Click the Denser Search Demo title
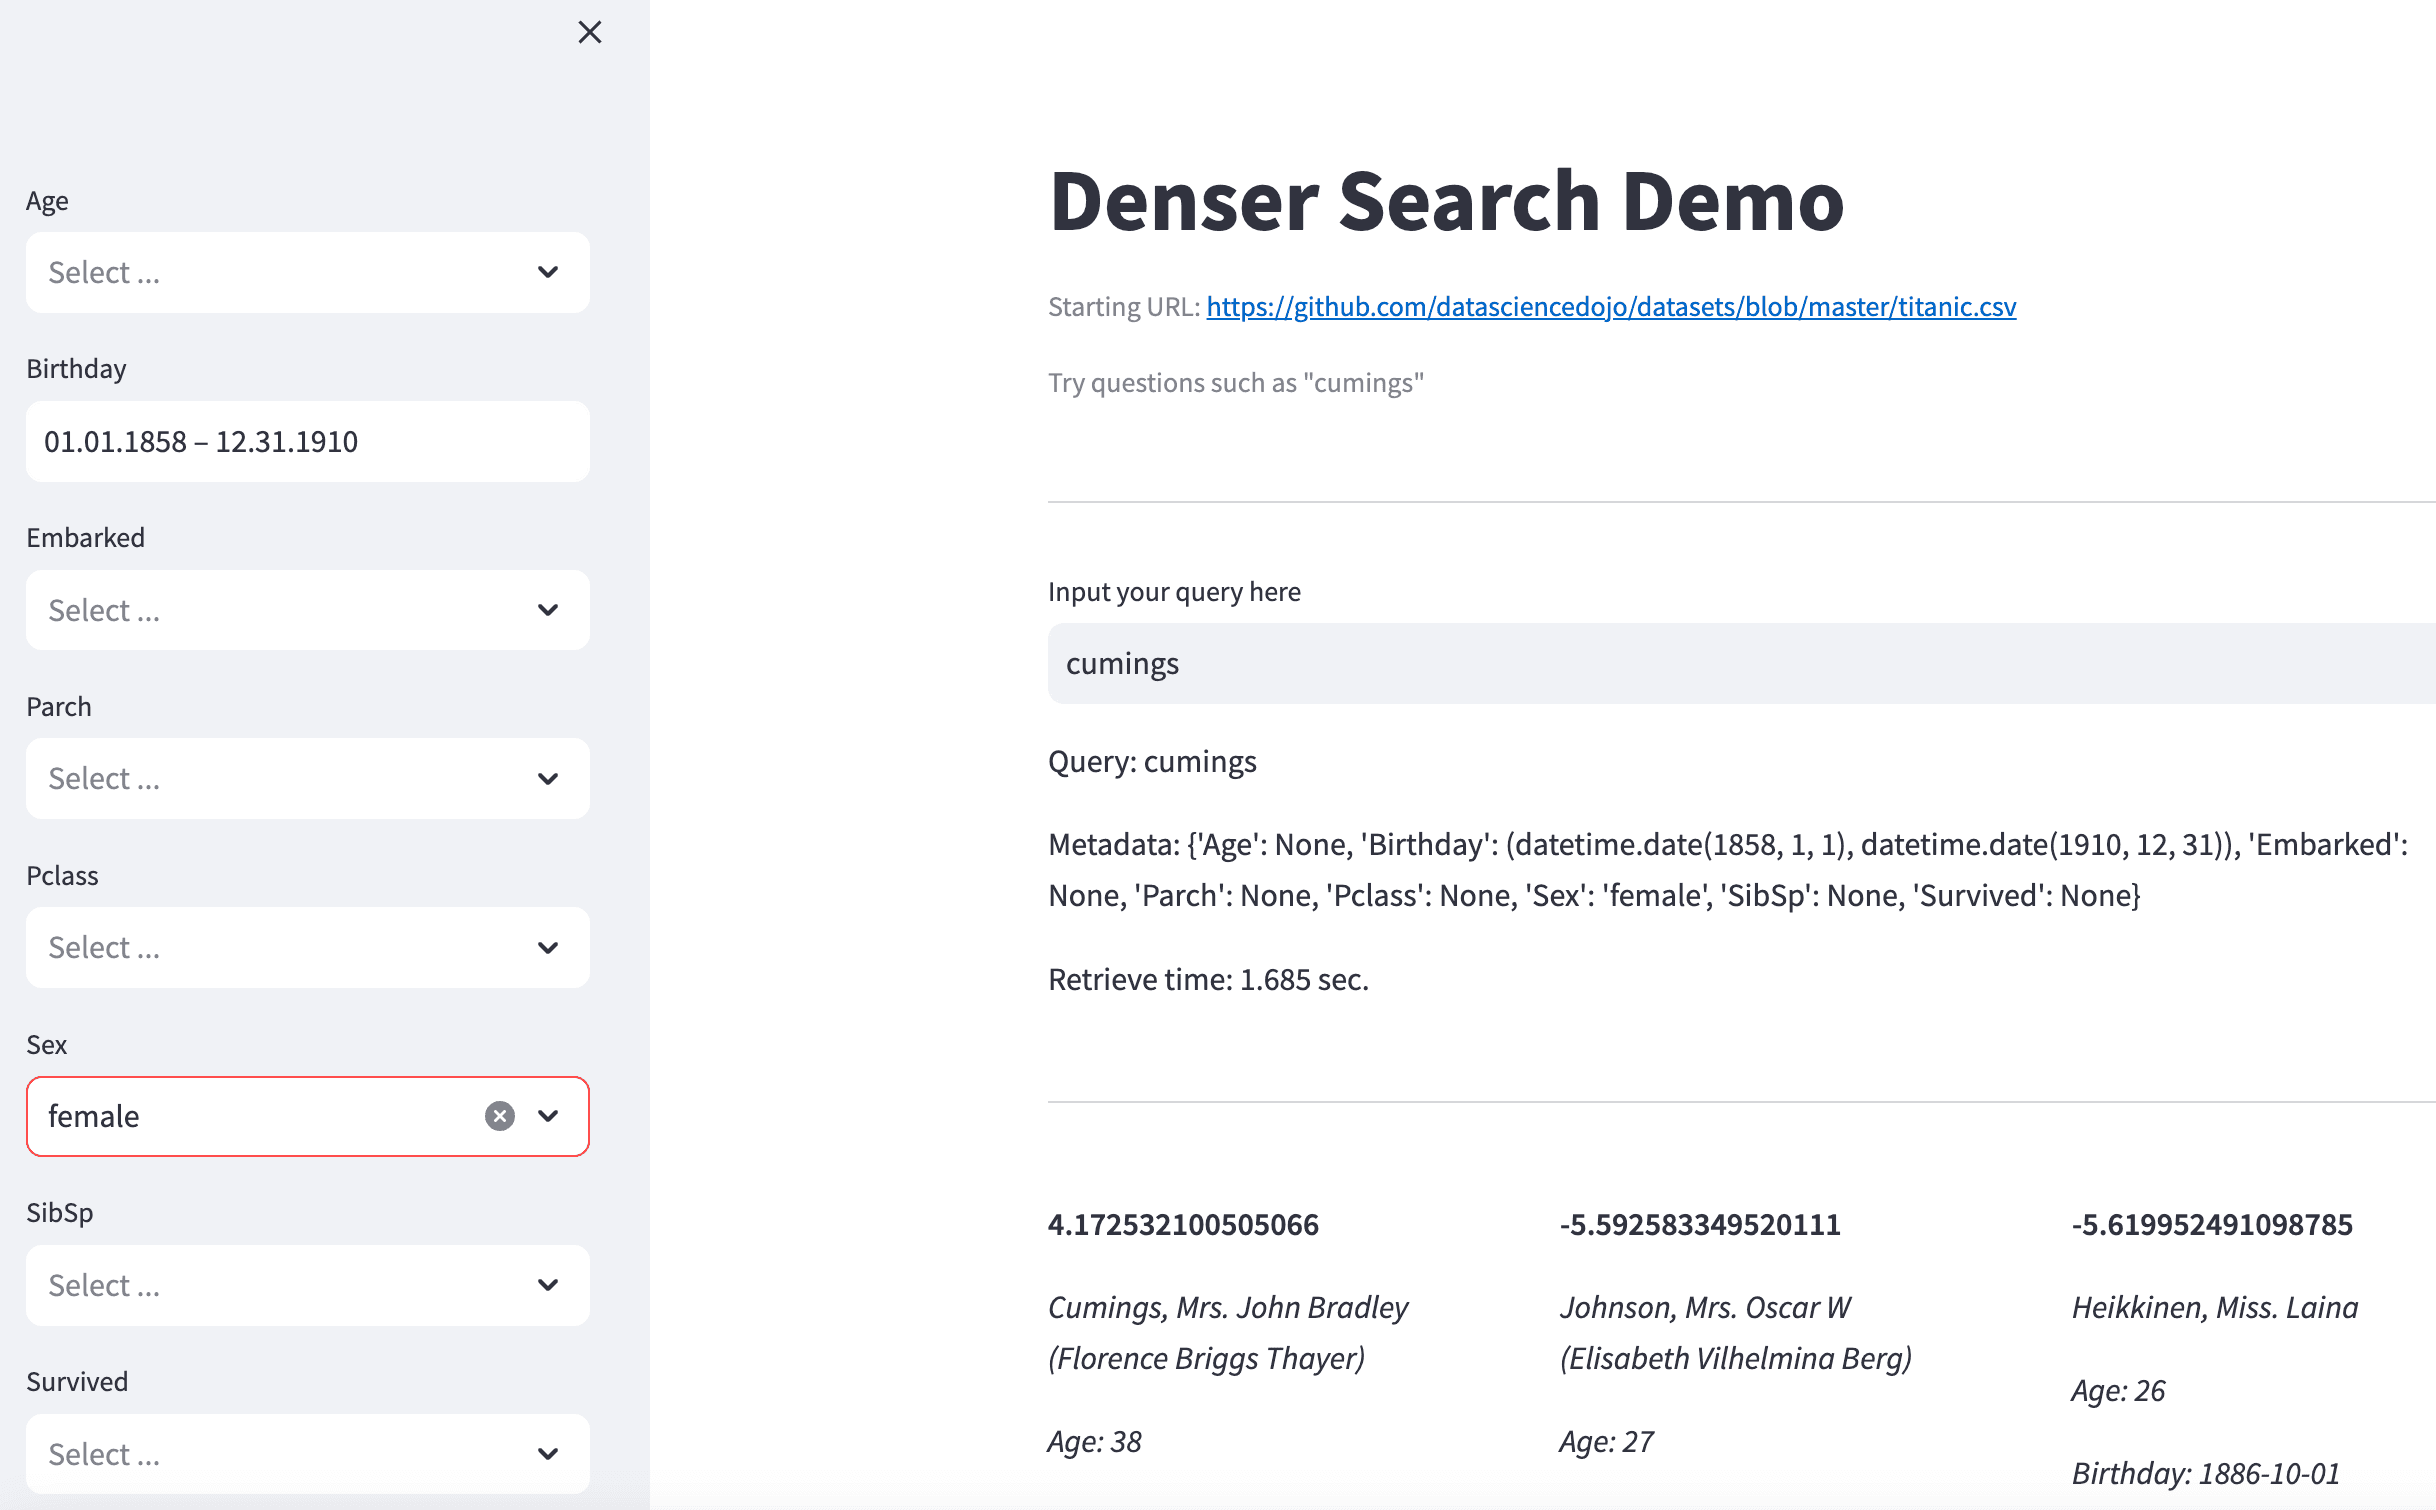 [1446, 201]
